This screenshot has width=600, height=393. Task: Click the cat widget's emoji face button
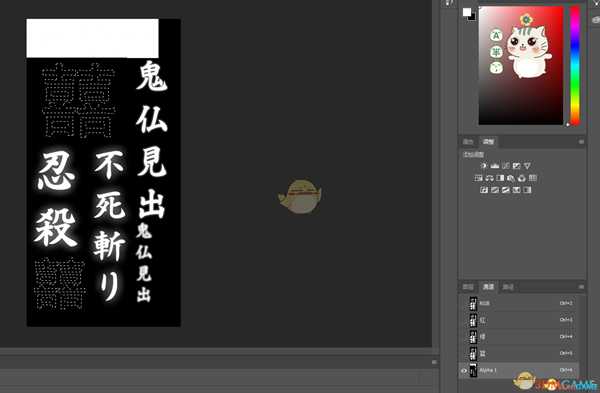(496, 68)
